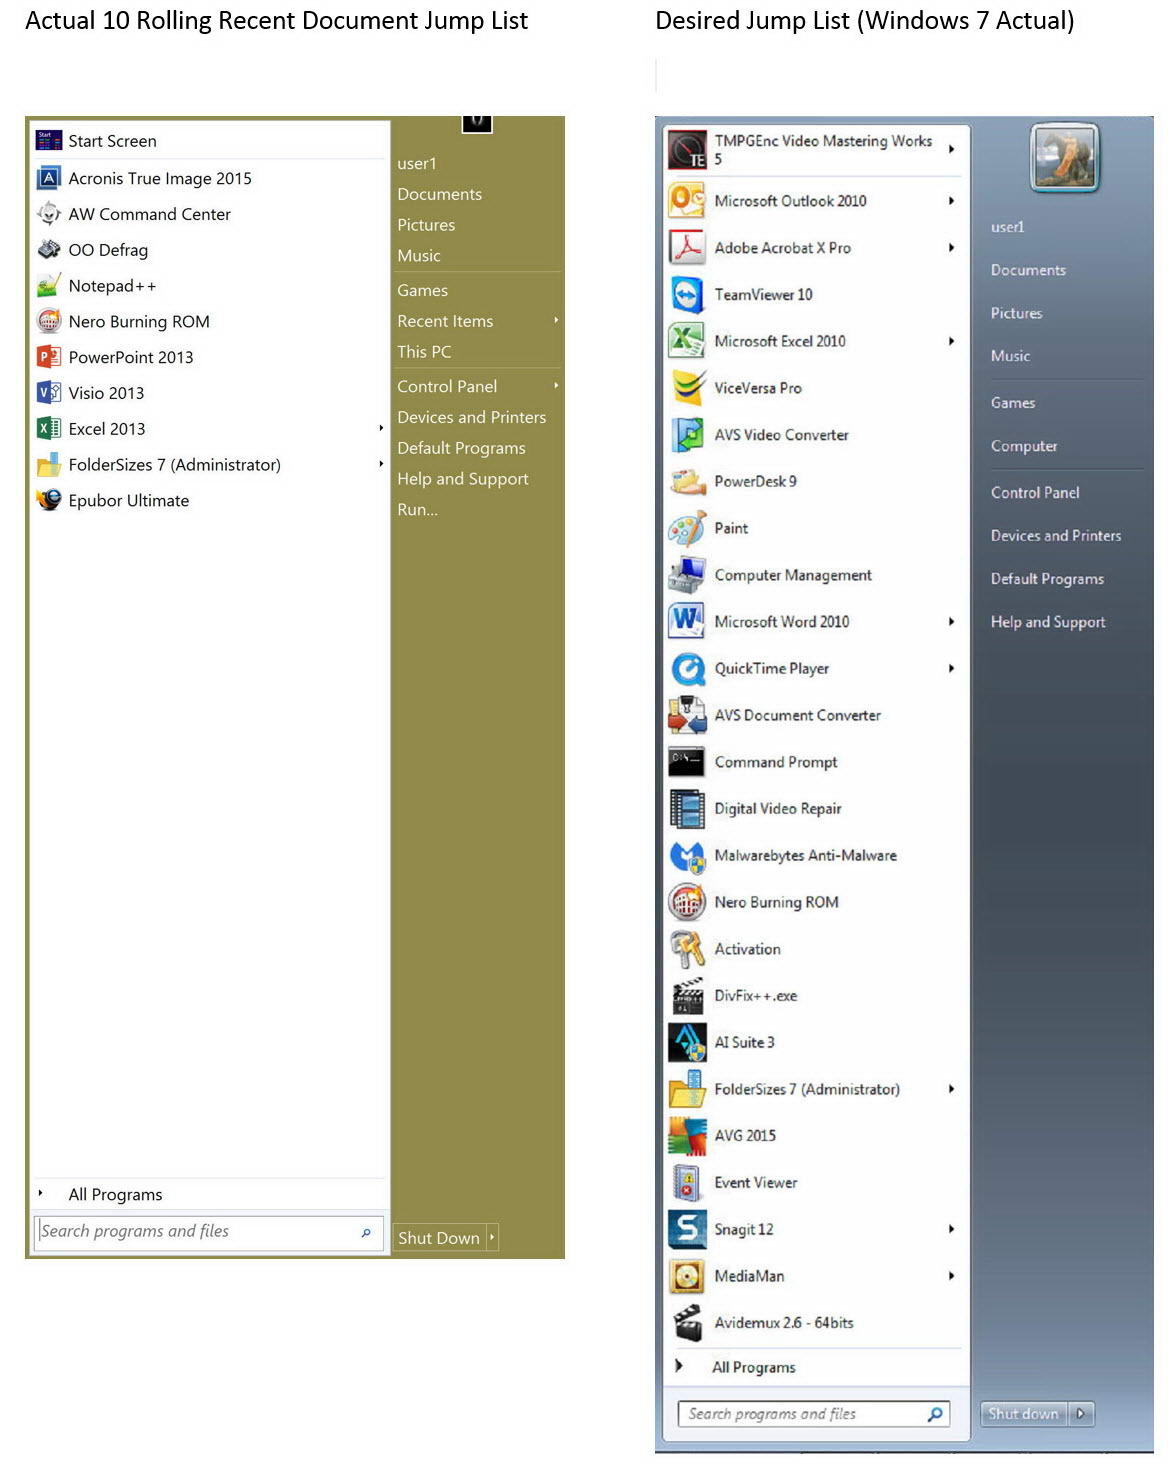Expand Microsoft Outlook 2010 jump list arrow
1171x1469 pixels.
click(x=951, y=201)
